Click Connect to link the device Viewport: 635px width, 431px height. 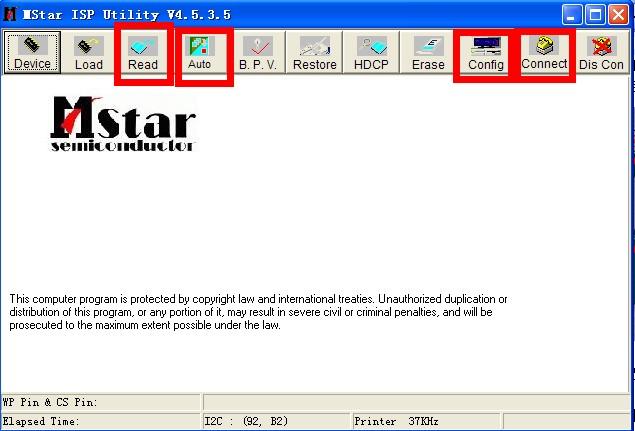click(x=545, y=53)
